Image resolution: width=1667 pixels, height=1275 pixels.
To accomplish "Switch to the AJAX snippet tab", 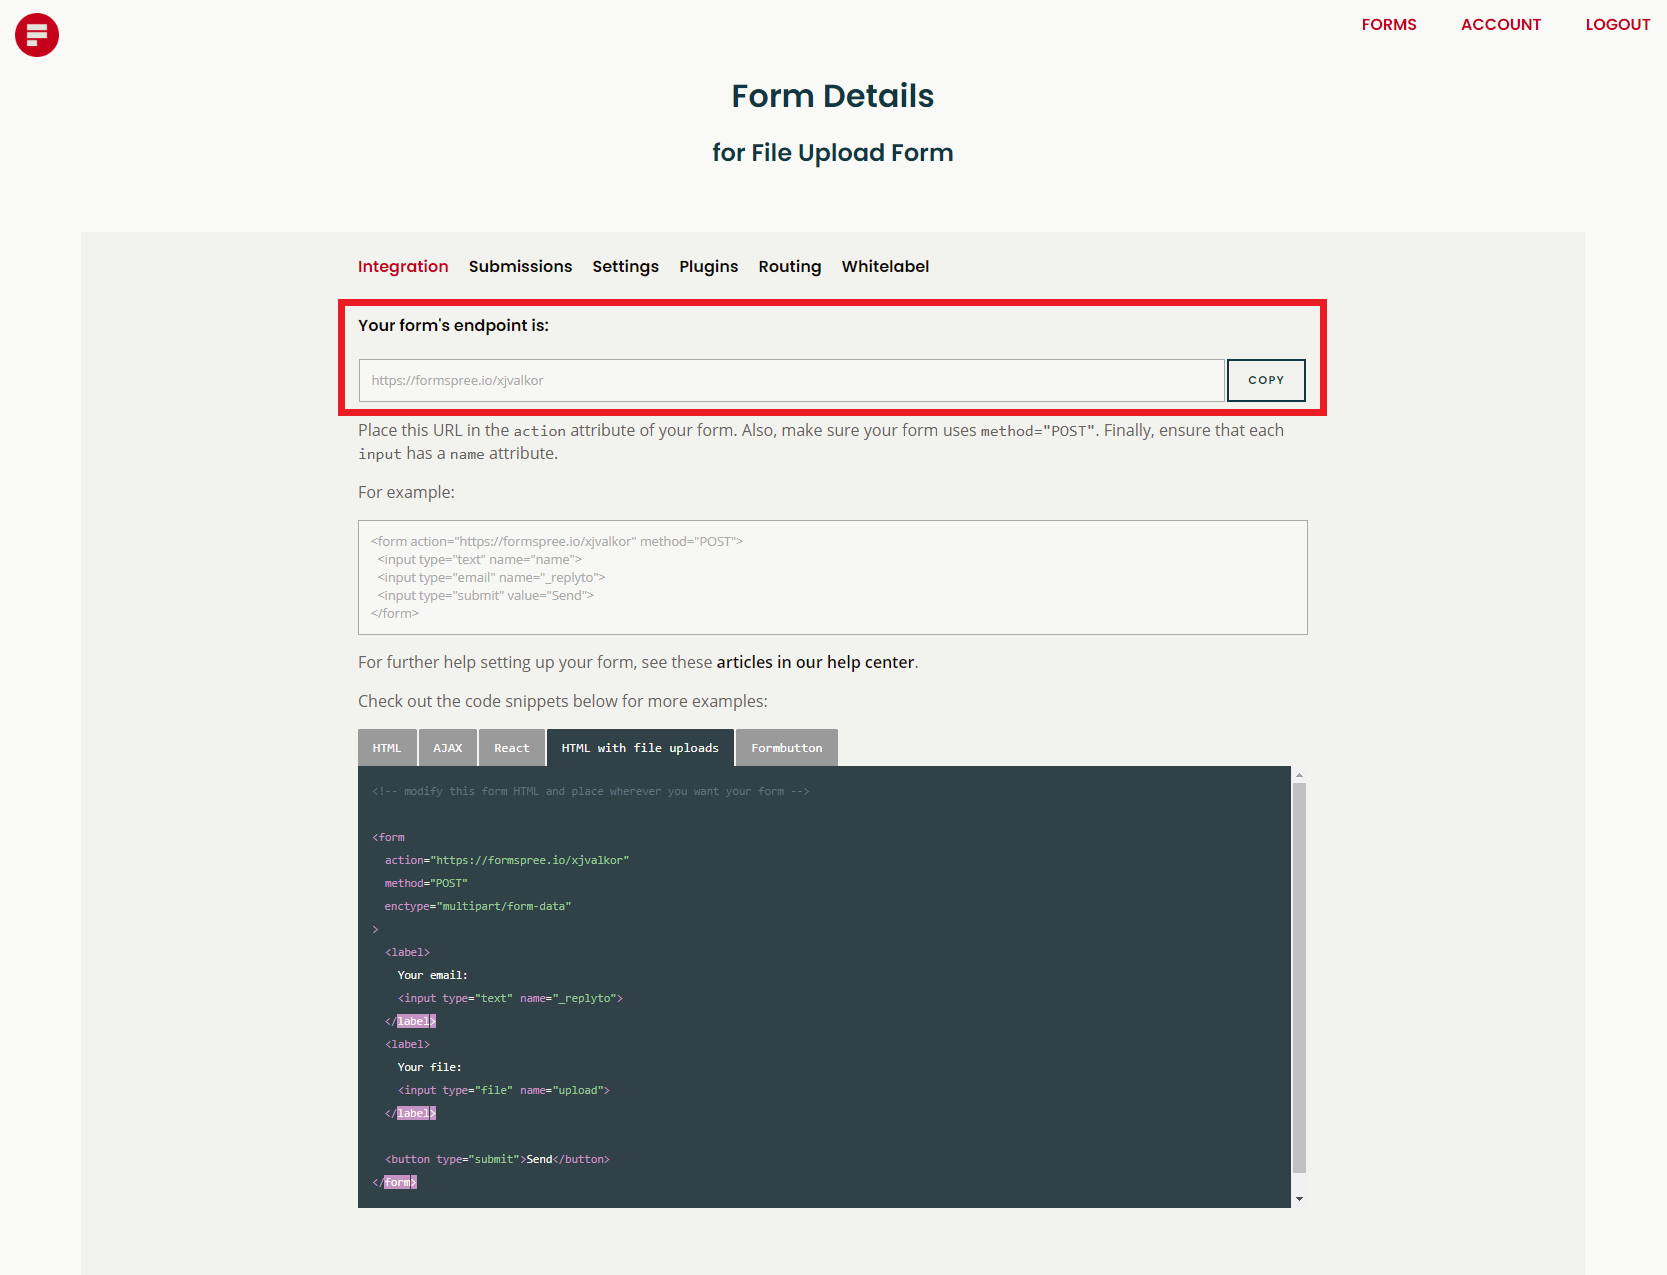I will [x=447, y=747].
